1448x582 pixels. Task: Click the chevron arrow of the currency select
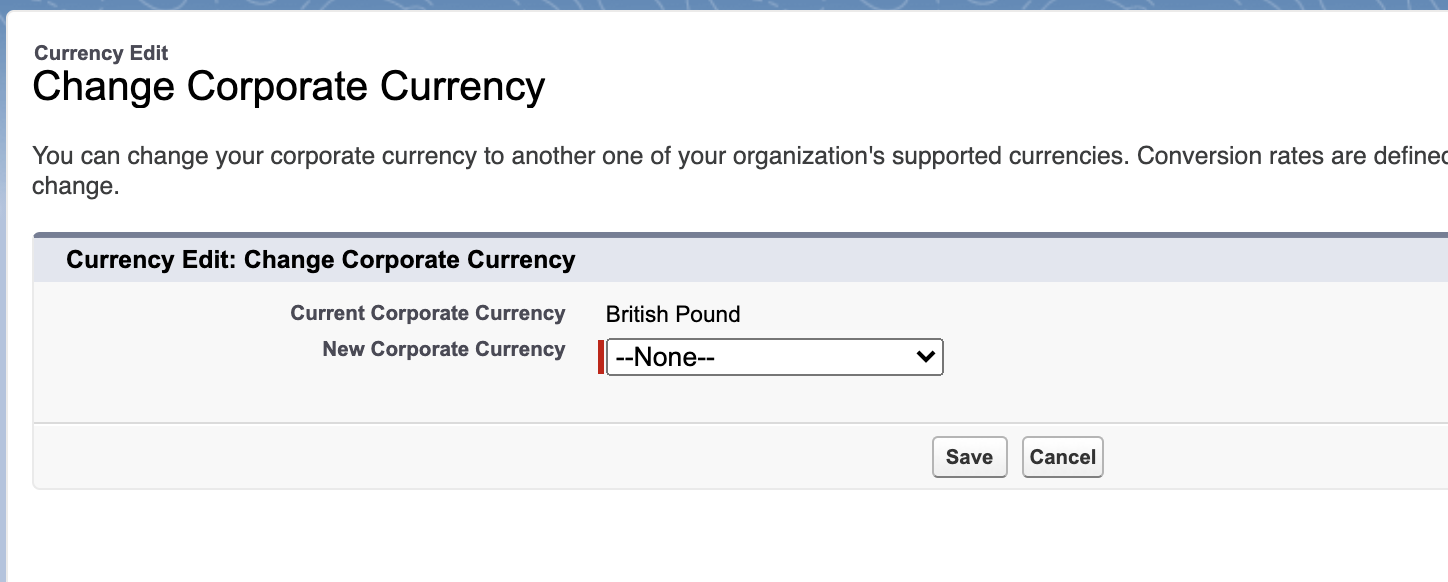point(926,356)
